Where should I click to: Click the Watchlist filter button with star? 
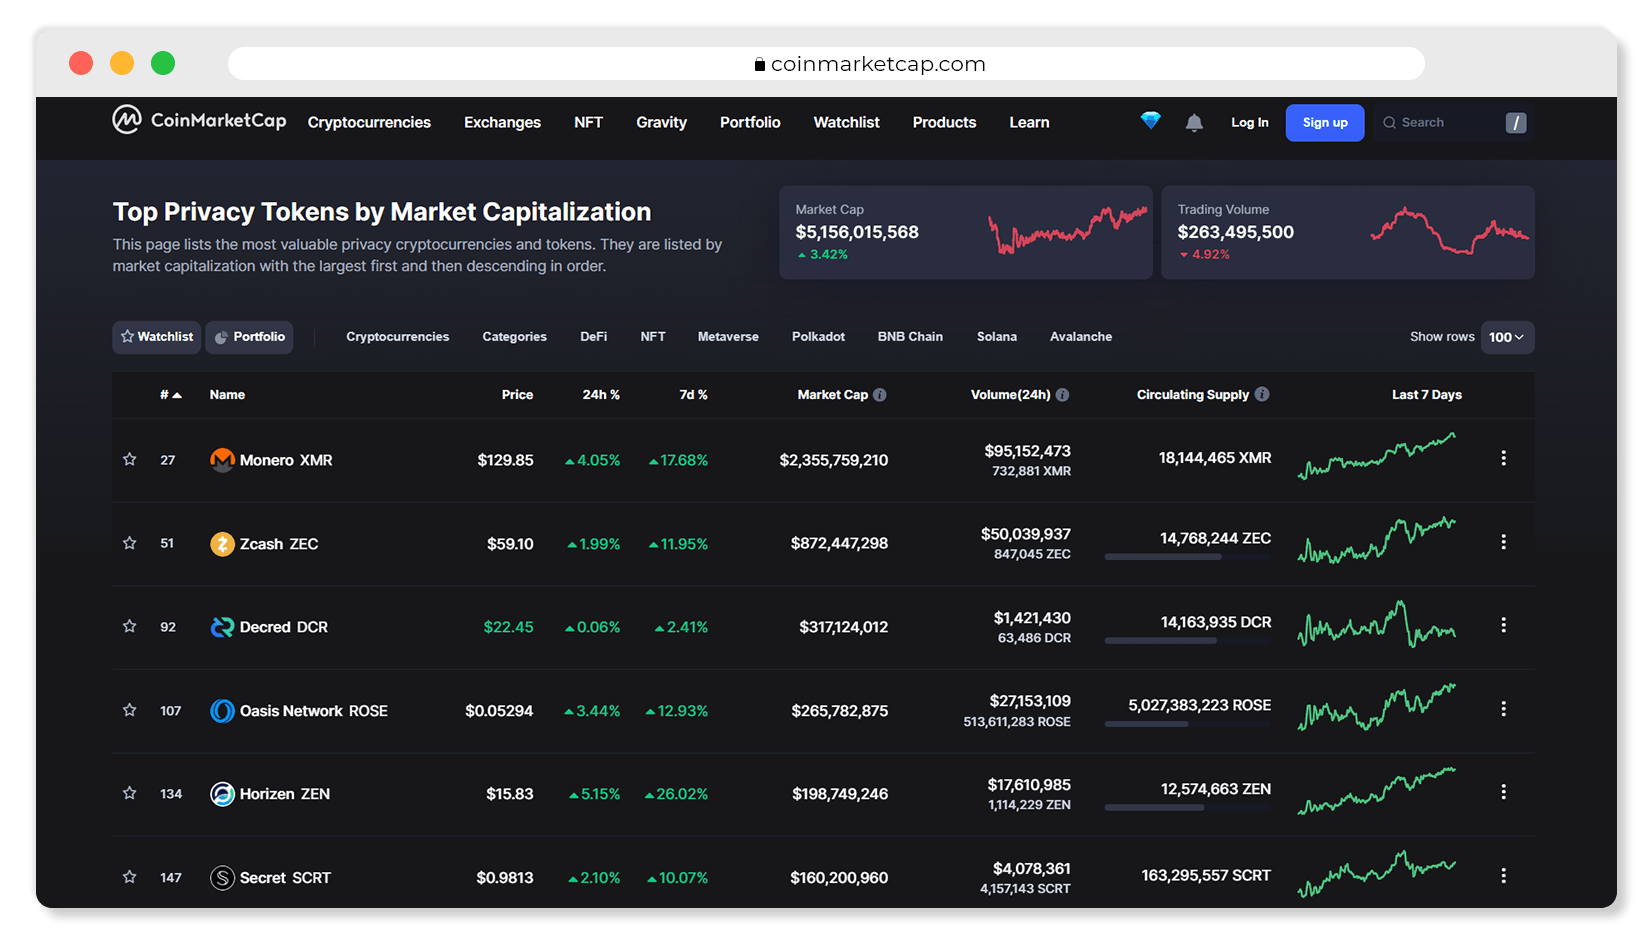[157, 337]
